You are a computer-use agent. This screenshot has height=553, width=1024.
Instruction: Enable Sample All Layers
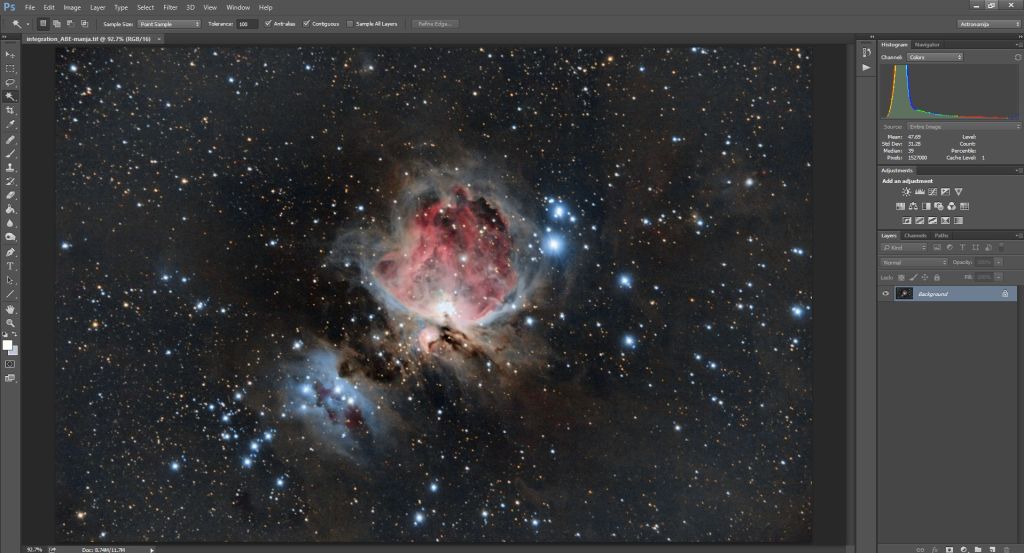tap(349, 23)
